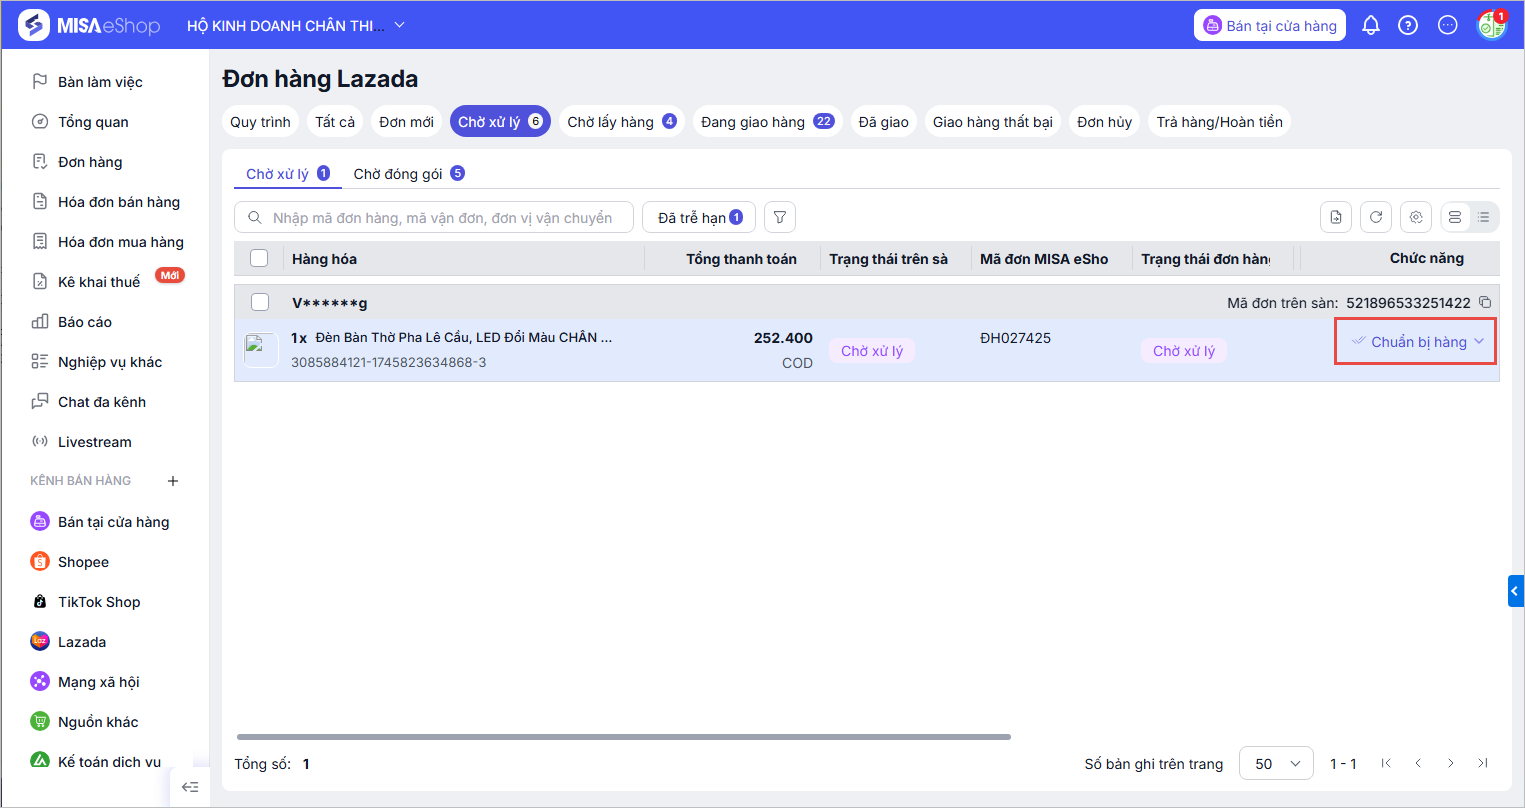
Task: Click the export file icon above the table
Action: [x=1336, y=217]
